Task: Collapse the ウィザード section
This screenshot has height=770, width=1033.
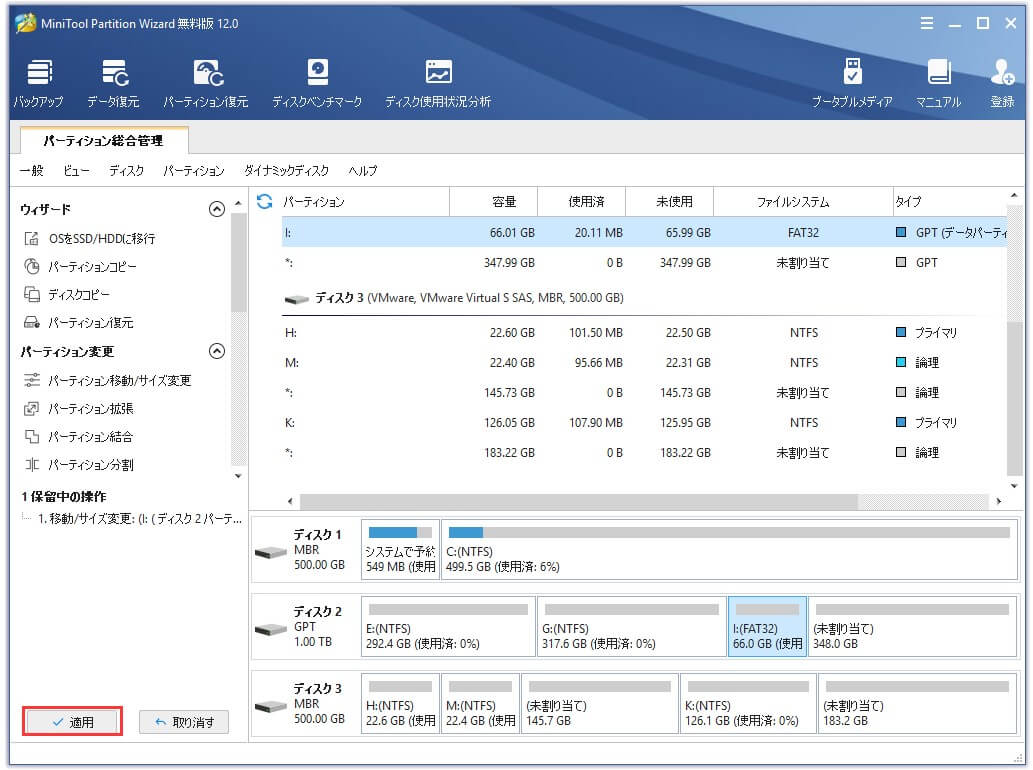Action: click(x=216, y=209)
